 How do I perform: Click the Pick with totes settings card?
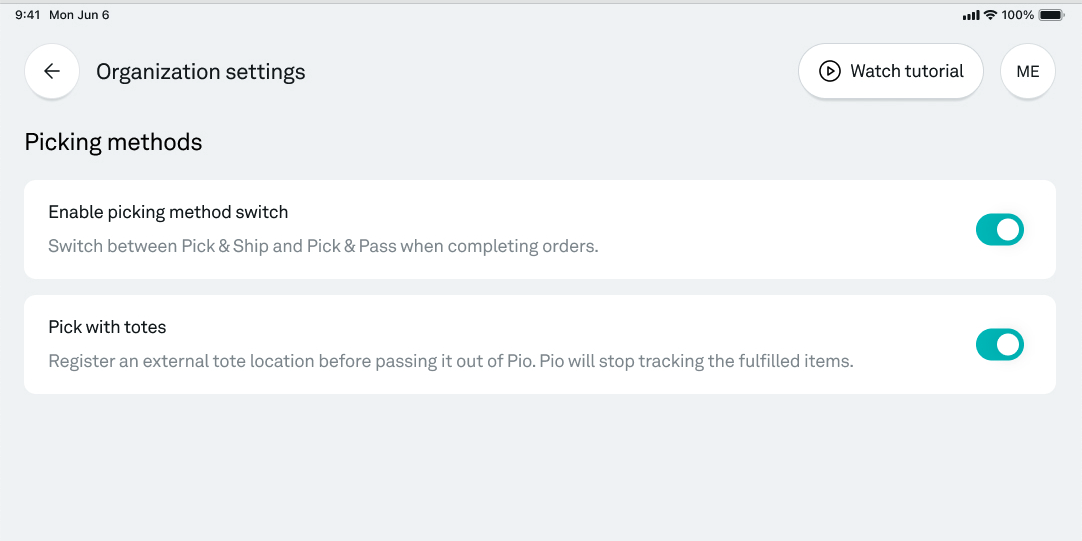click(540, 344)
